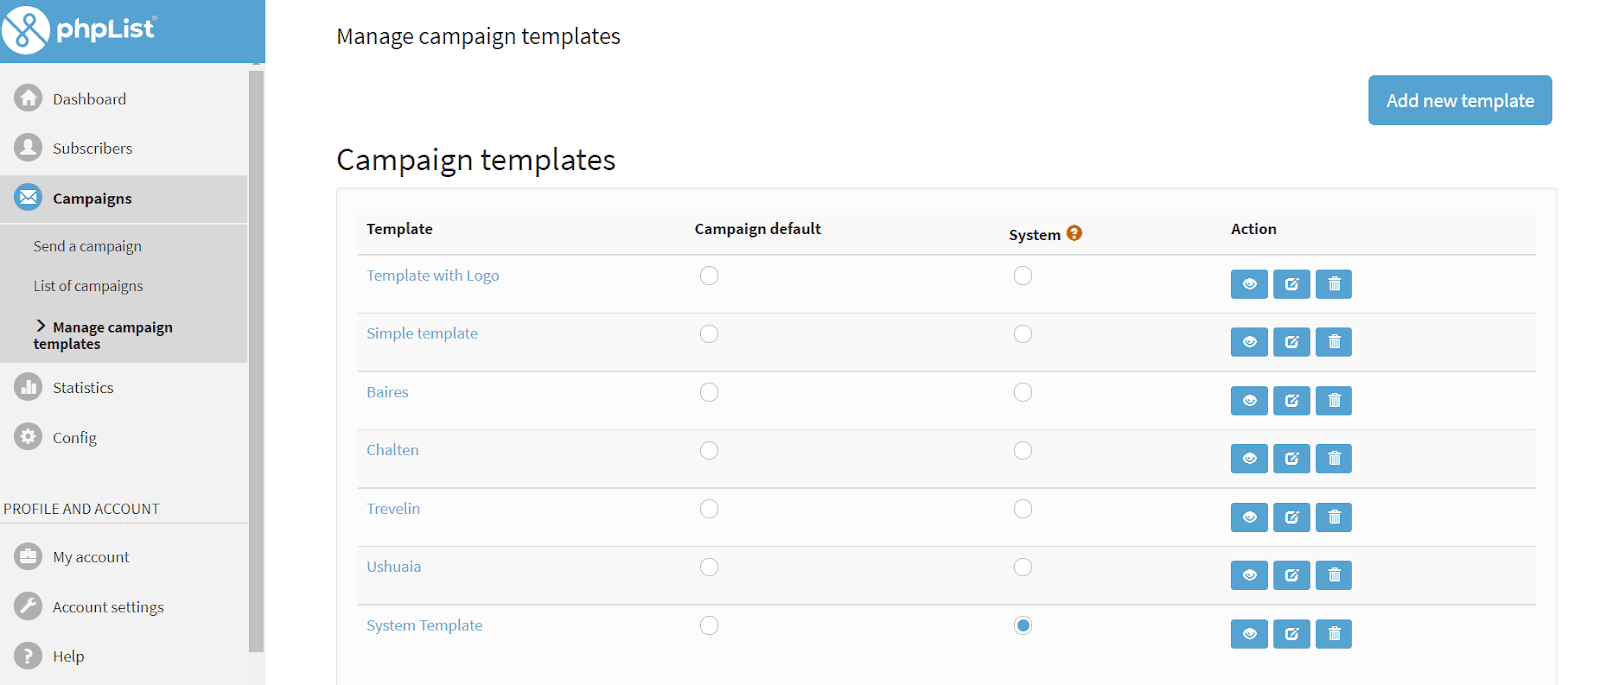Click the trash icon for Ushuaia template

(1333, 576)
